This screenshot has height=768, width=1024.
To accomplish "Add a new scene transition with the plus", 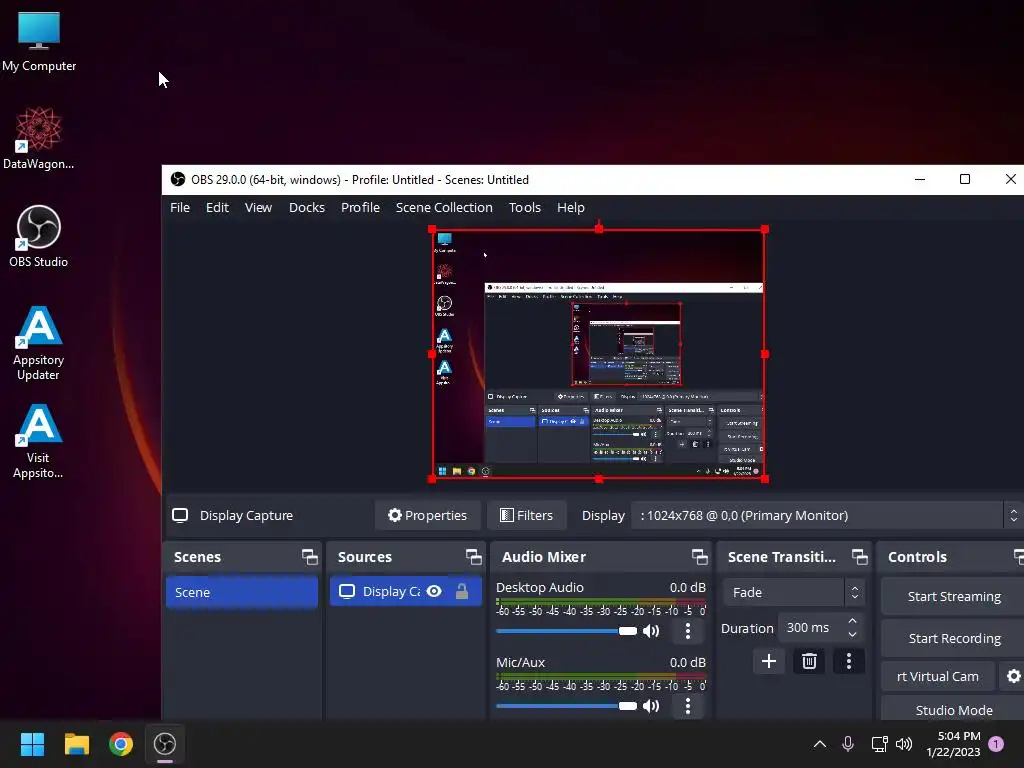I will point(769,662).
